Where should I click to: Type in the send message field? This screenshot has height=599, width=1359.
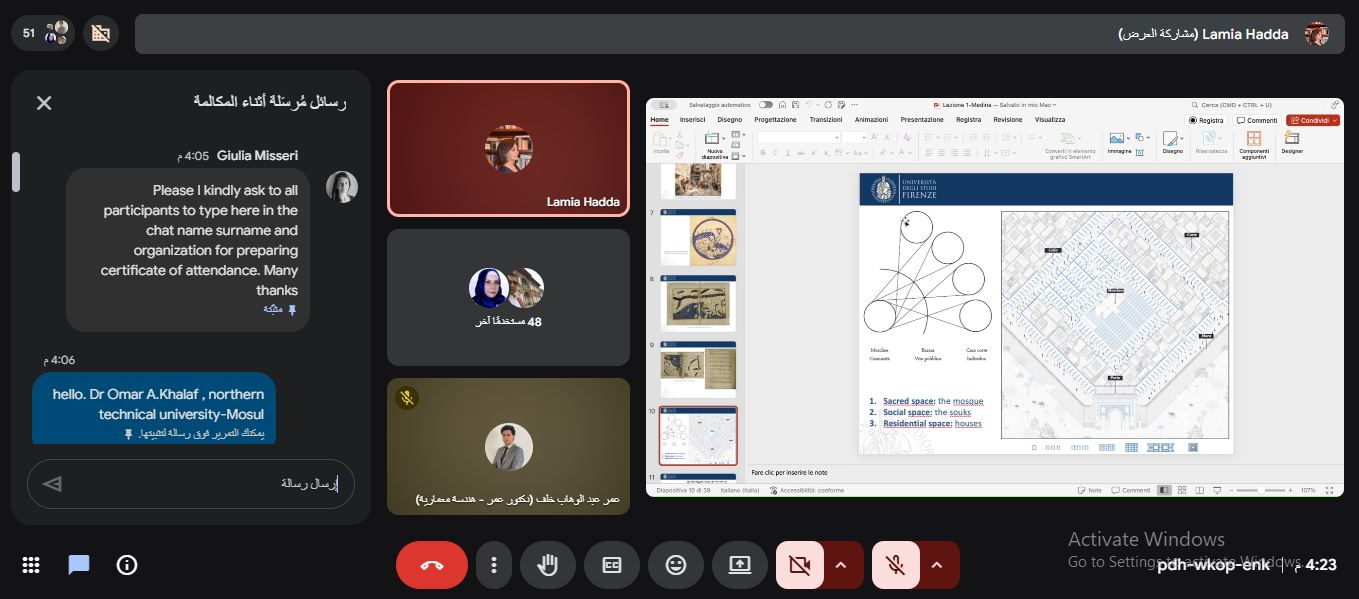[200, 484]
